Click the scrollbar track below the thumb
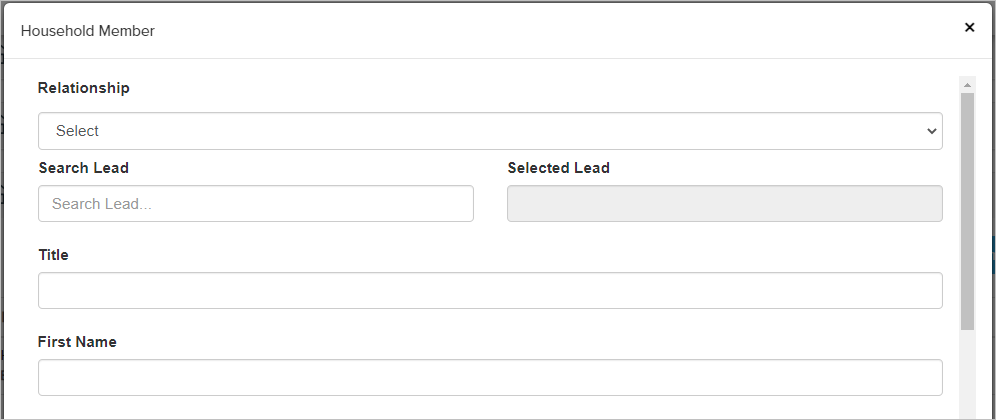Image resolution: width=996 pixels, height=420 pixels. click(967, 375)
